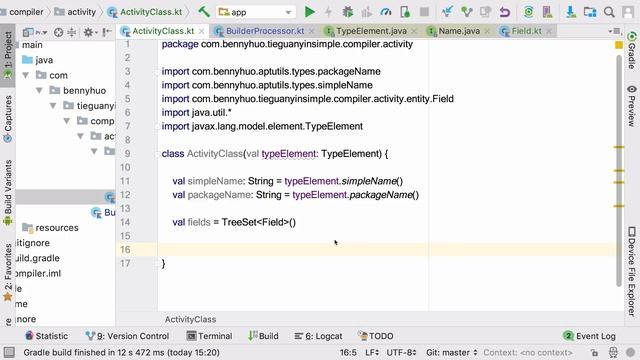Screen dimensions: 640x360
Task: Click line number 16 in the gutter
Action: click(x=125, y=249)
